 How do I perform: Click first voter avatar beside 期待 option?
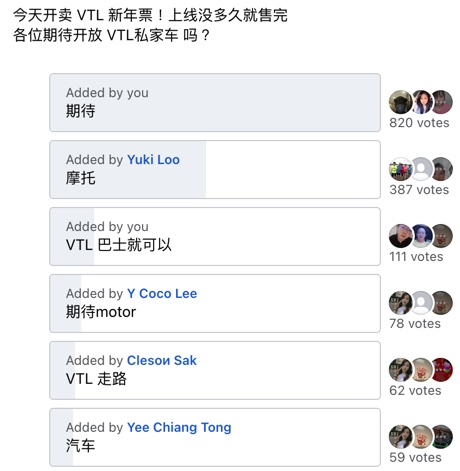[401, 102]
